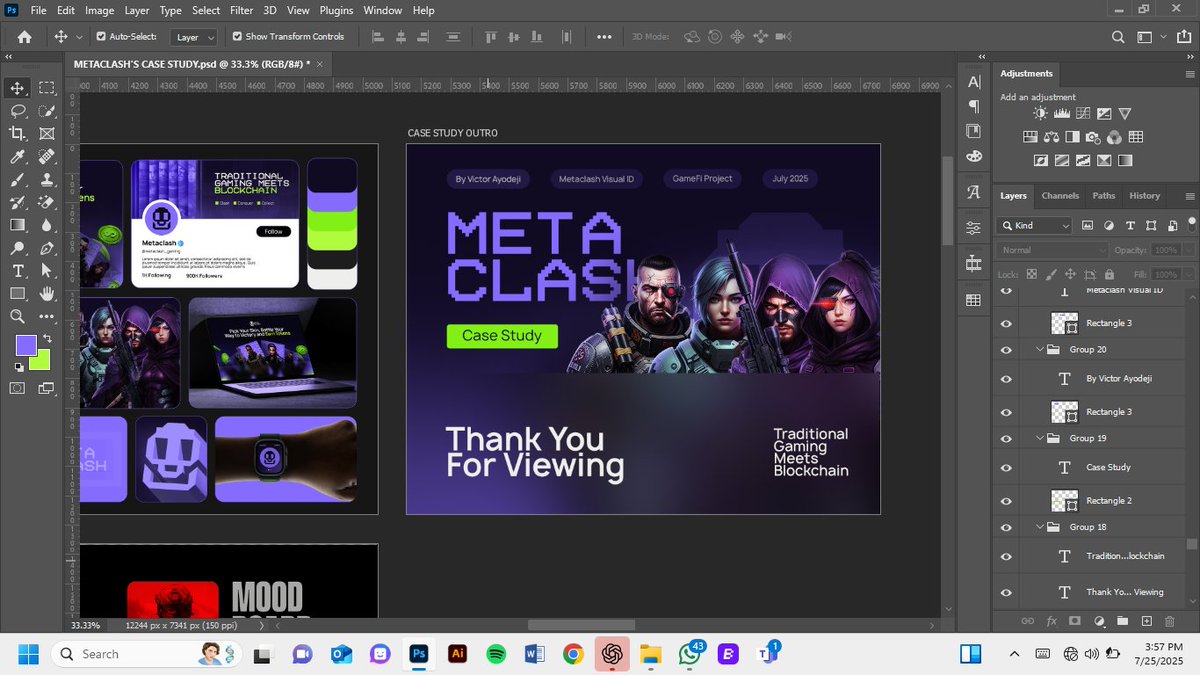This screenshot has height=675, width=1200.
Task: Open the Normal blend mode dropdown
Action: click(x=1051, y=250)
